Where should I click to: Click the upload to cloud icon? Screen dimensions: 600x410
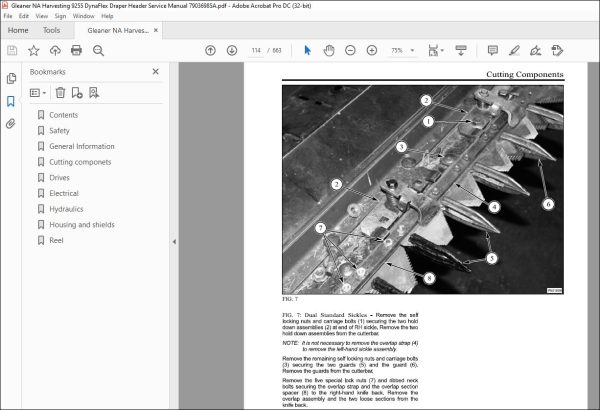(x=55, y=51)
